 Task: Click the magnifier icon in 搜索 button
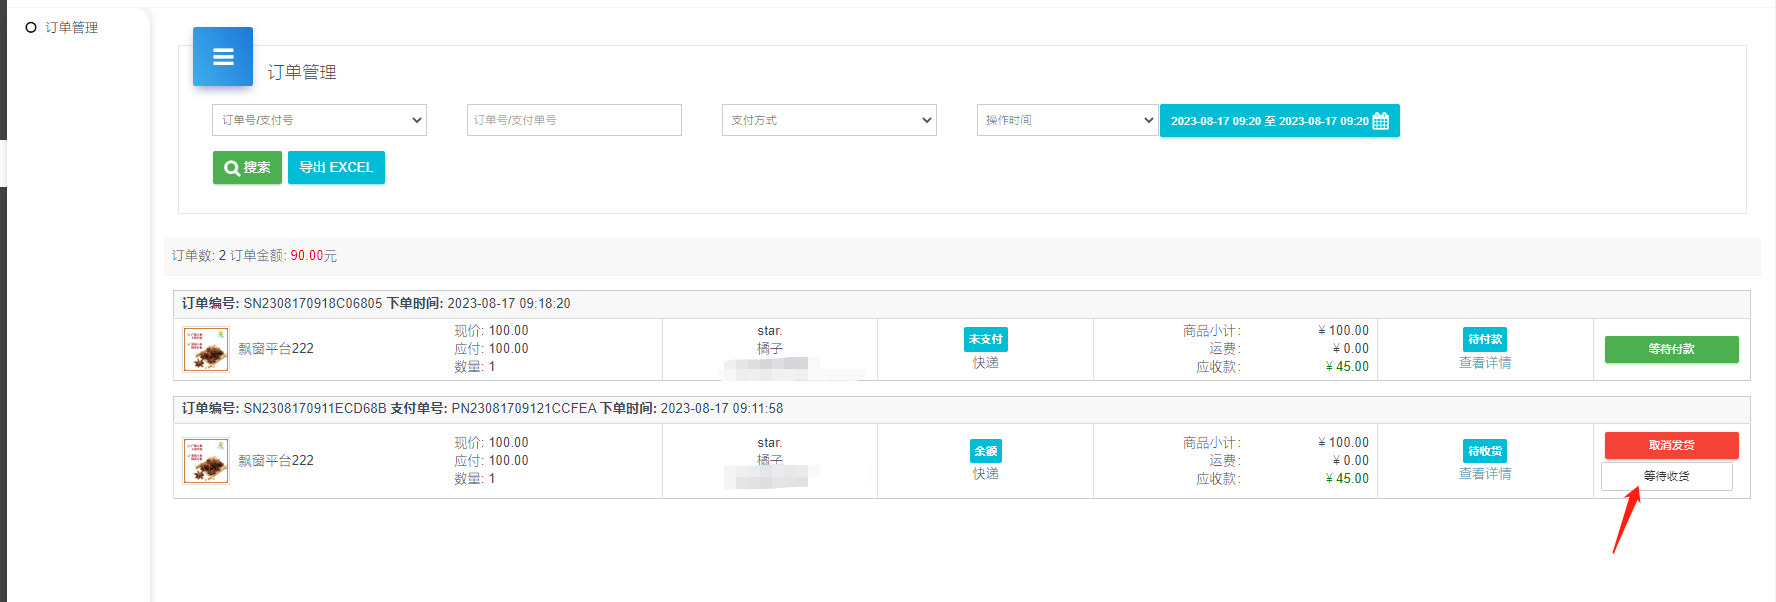point(232,168)
